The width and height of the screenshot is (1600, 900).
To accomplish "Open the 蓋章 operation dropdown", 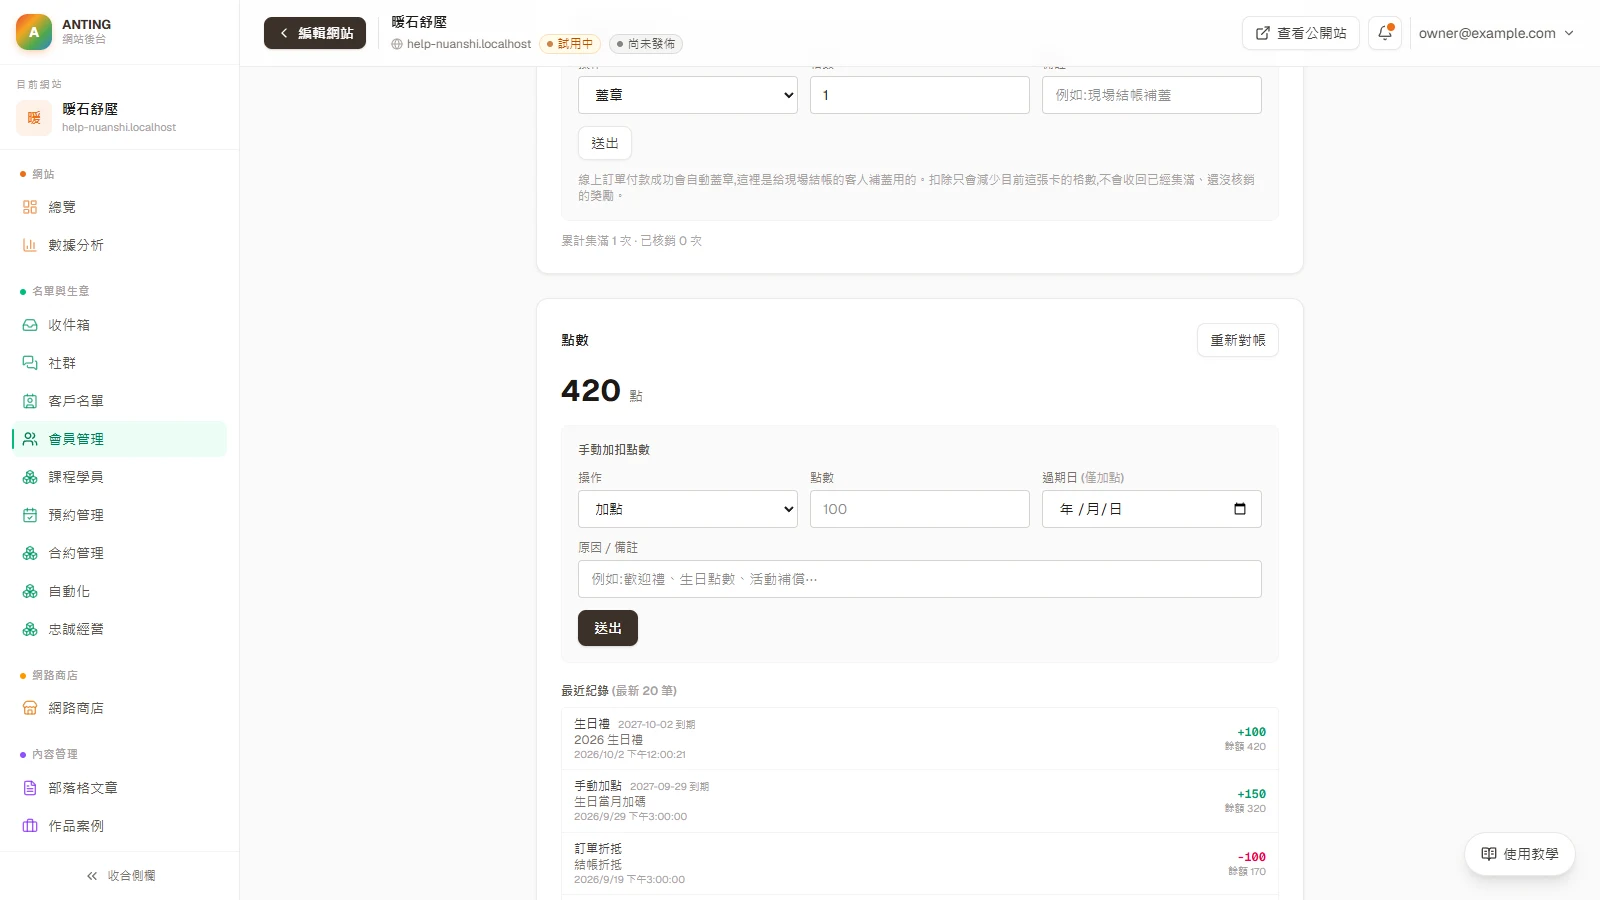I will point(688,95).
